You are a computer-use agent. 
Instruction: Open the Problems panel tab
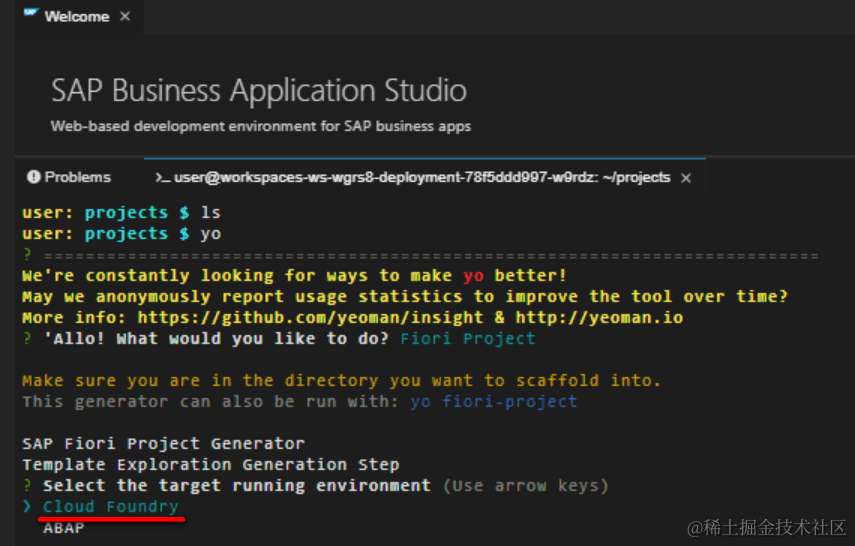[69, 177]
